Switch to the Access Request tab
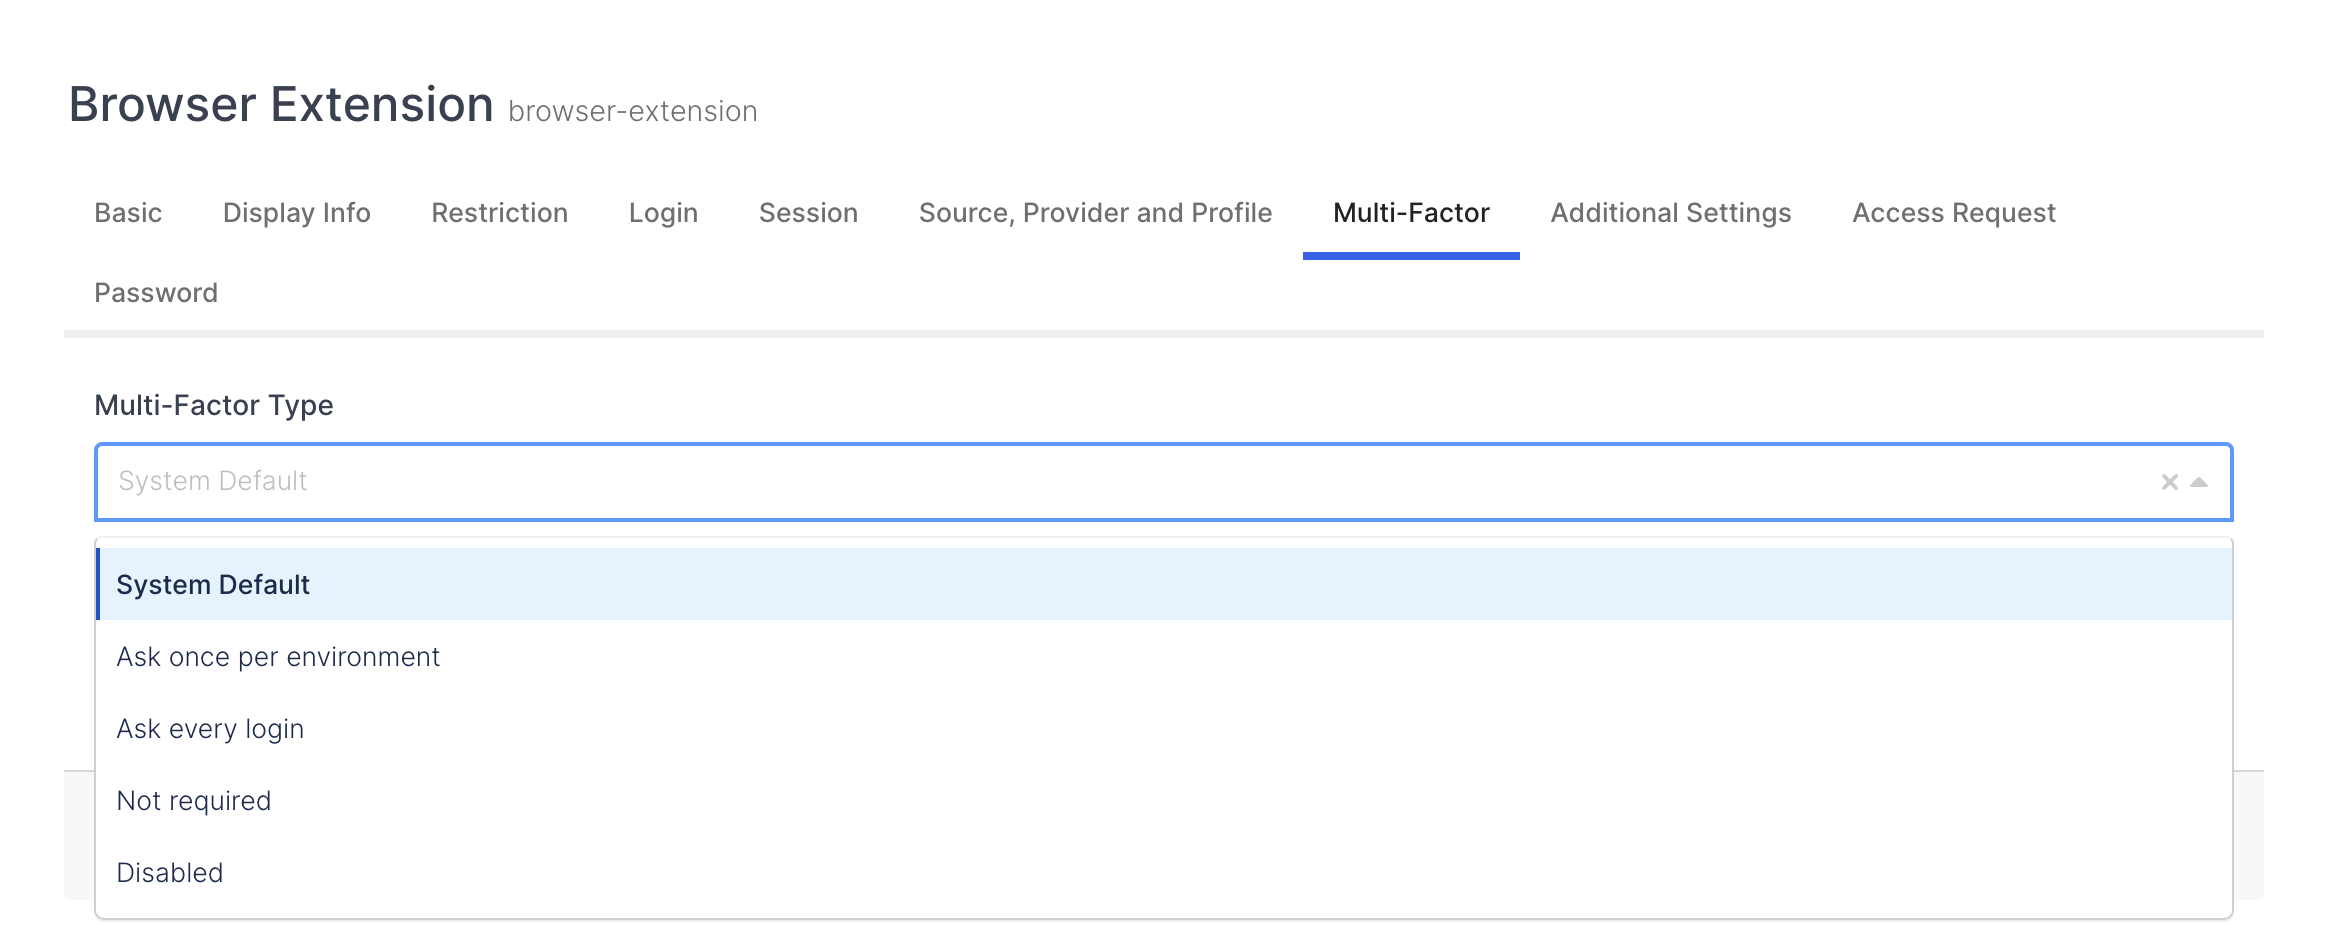Viewport: 2328px width, 950px height. tap(1954, 213)
